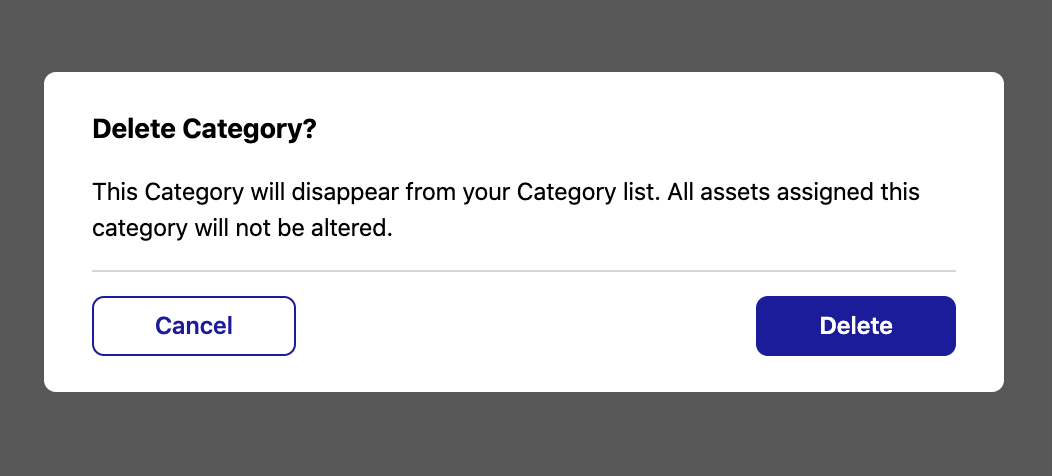Viewport: 1052px width, 476px height.
Task: Click the word "Category?" in the title
Action: [249, 130]
